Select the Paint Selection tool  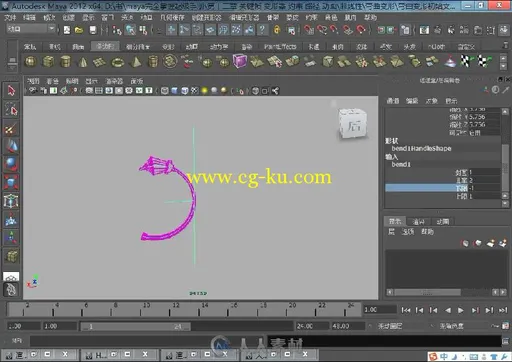coord(11,128)
